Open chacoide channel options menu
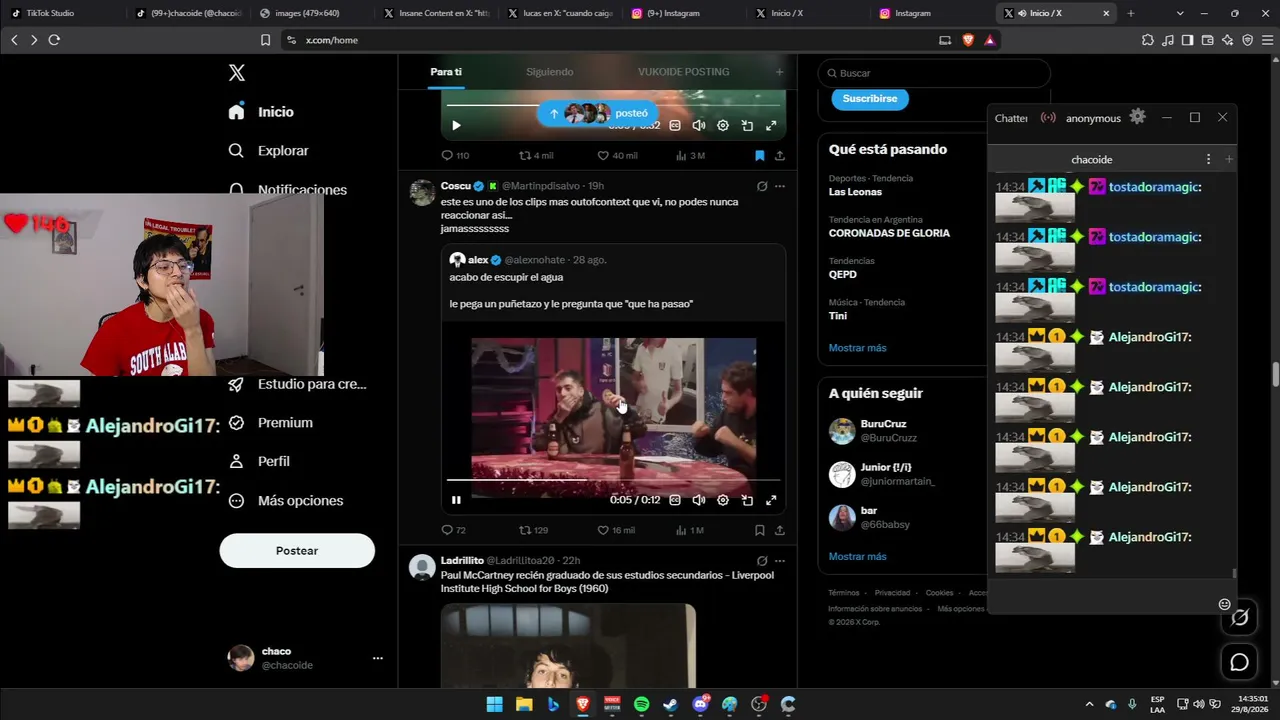1280x720 pixels. click(1208, 159)
